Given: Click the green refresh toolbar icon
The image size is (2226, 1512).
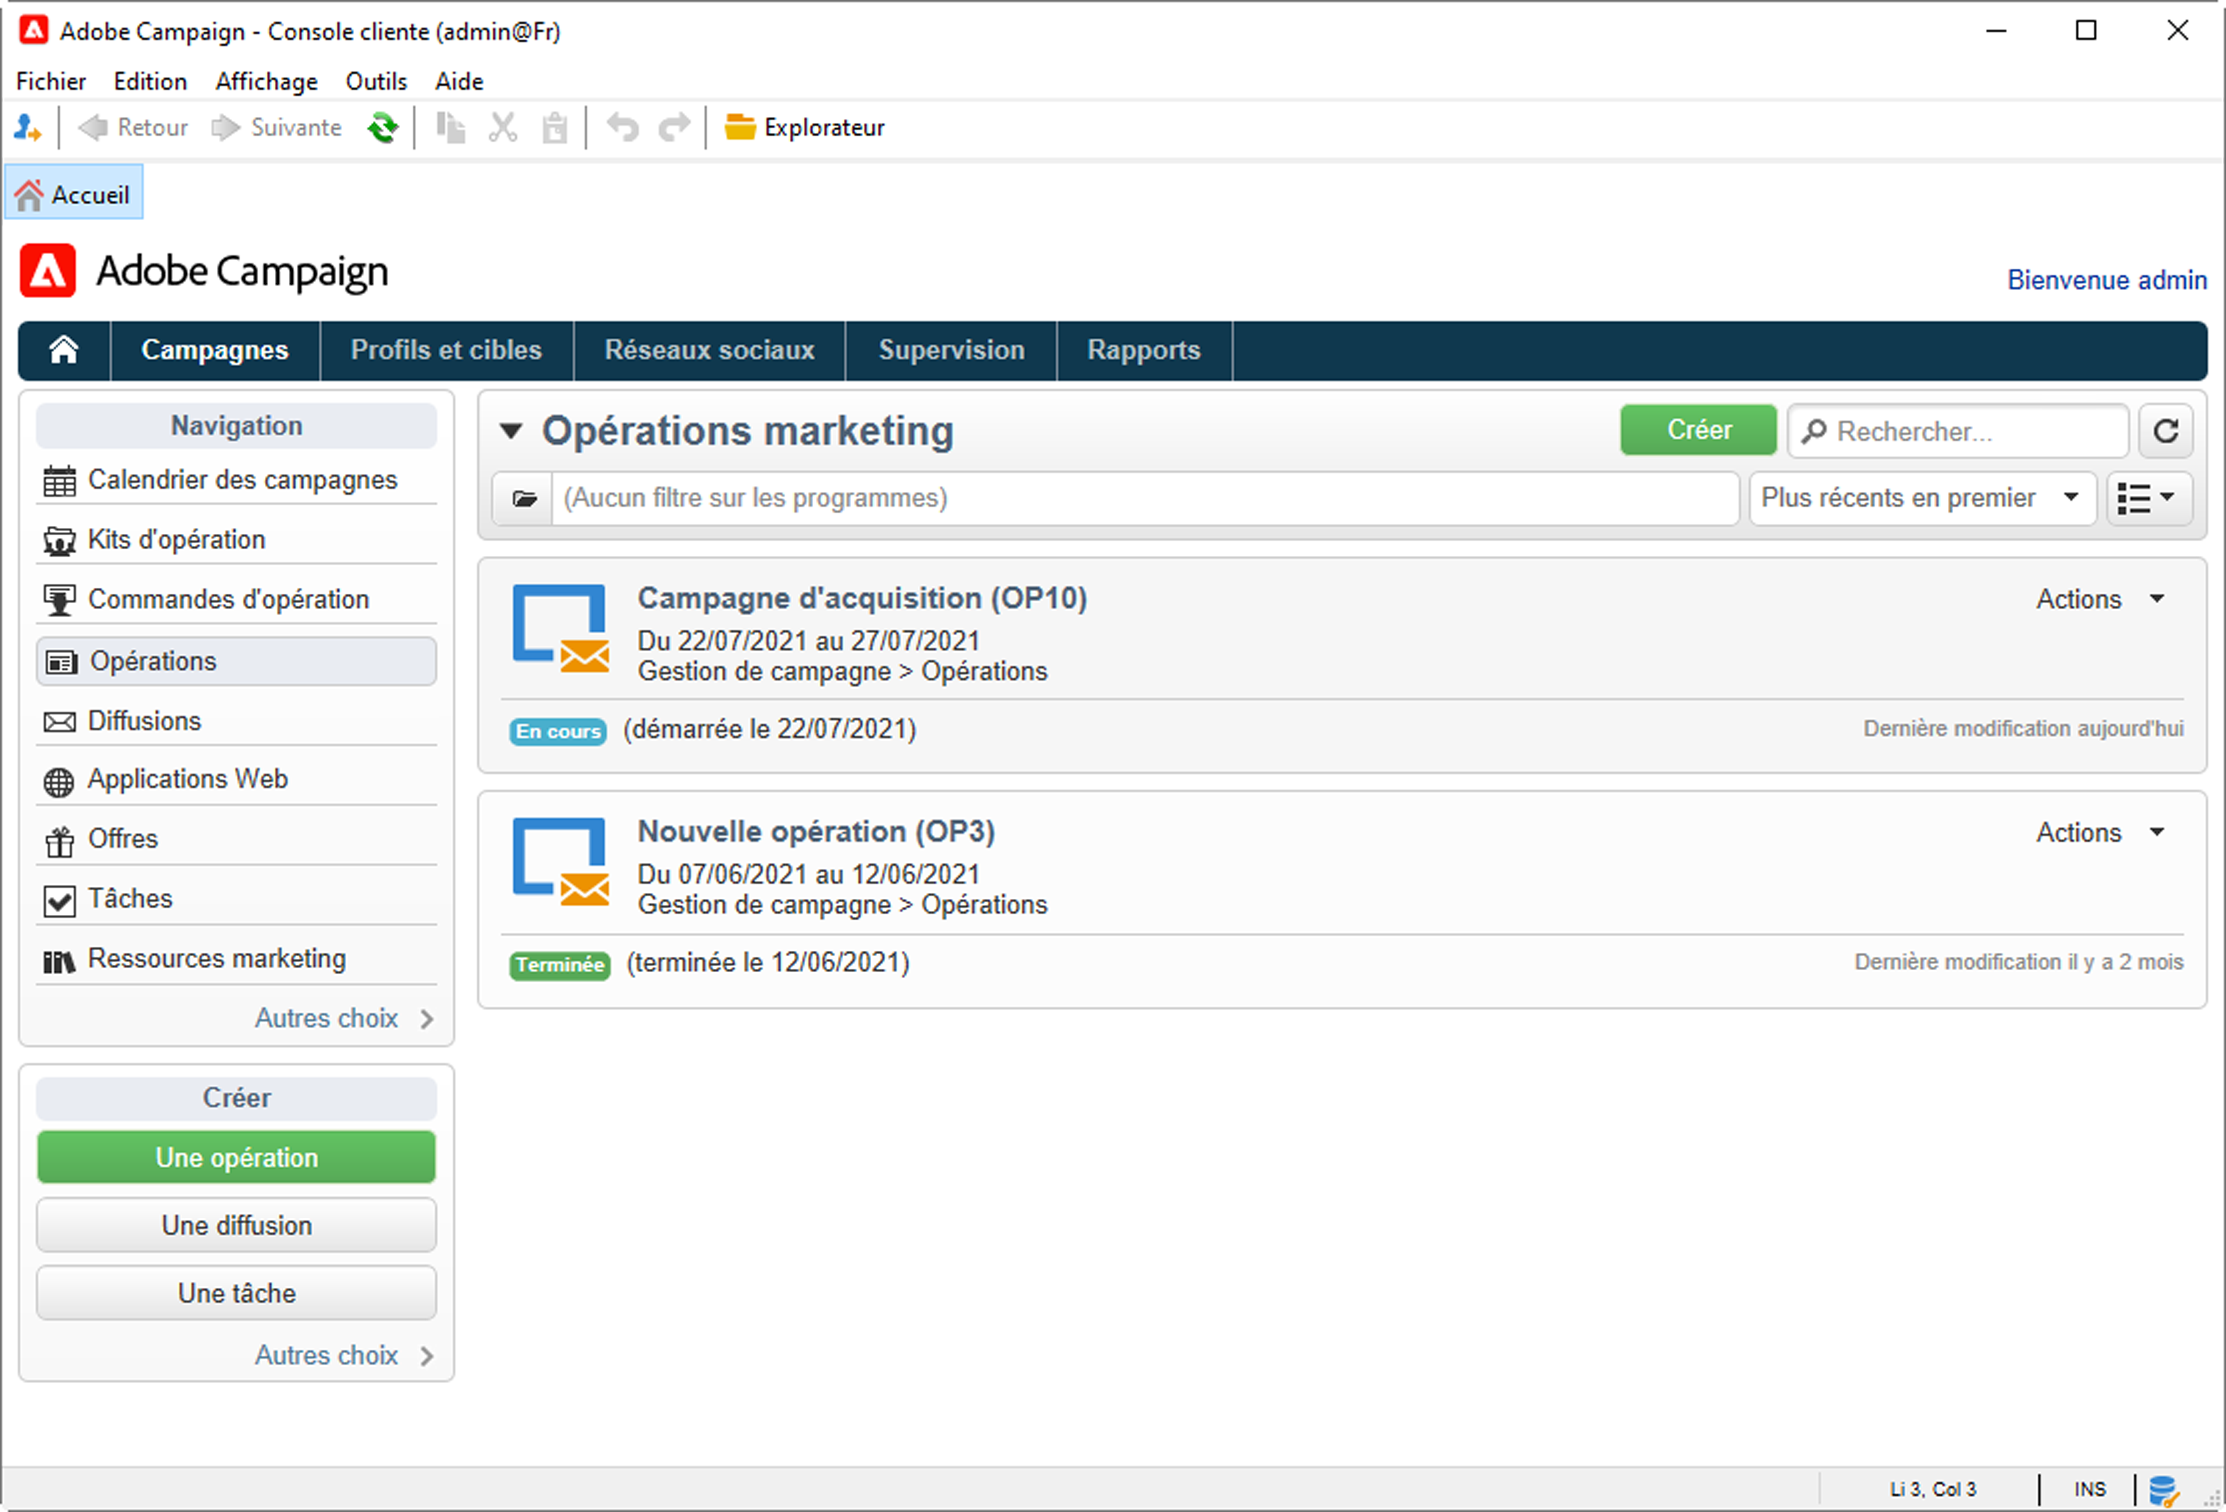Looking at the screenshot, I should coord(382,128).
